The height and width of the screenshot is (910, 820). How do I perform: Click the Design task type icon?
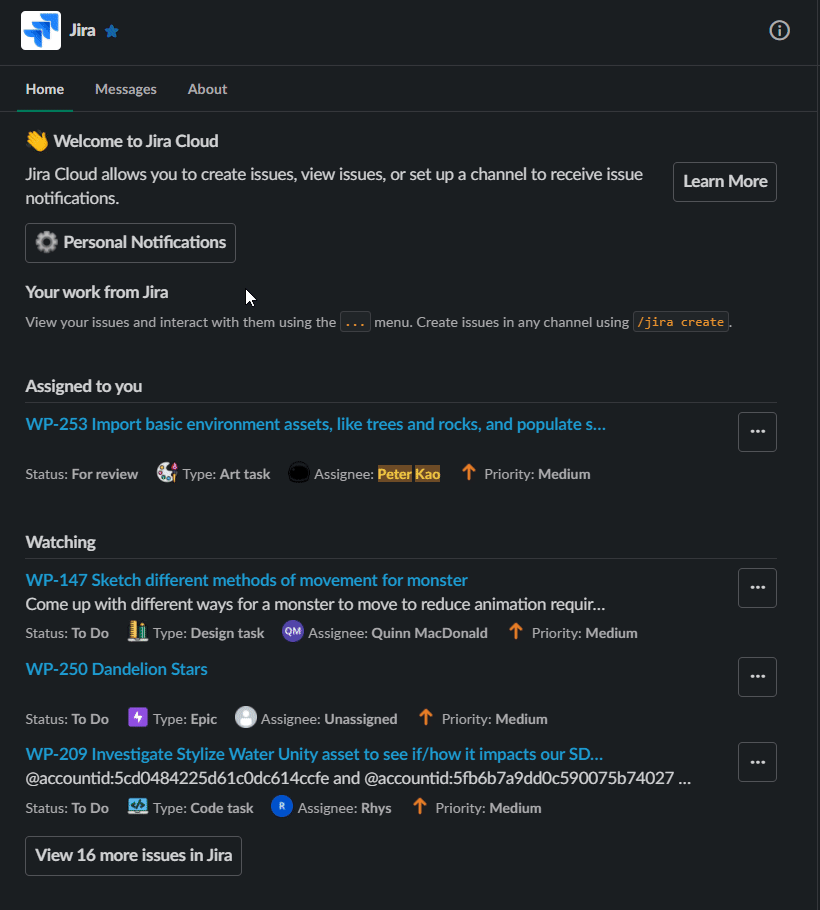coord(138,631)
